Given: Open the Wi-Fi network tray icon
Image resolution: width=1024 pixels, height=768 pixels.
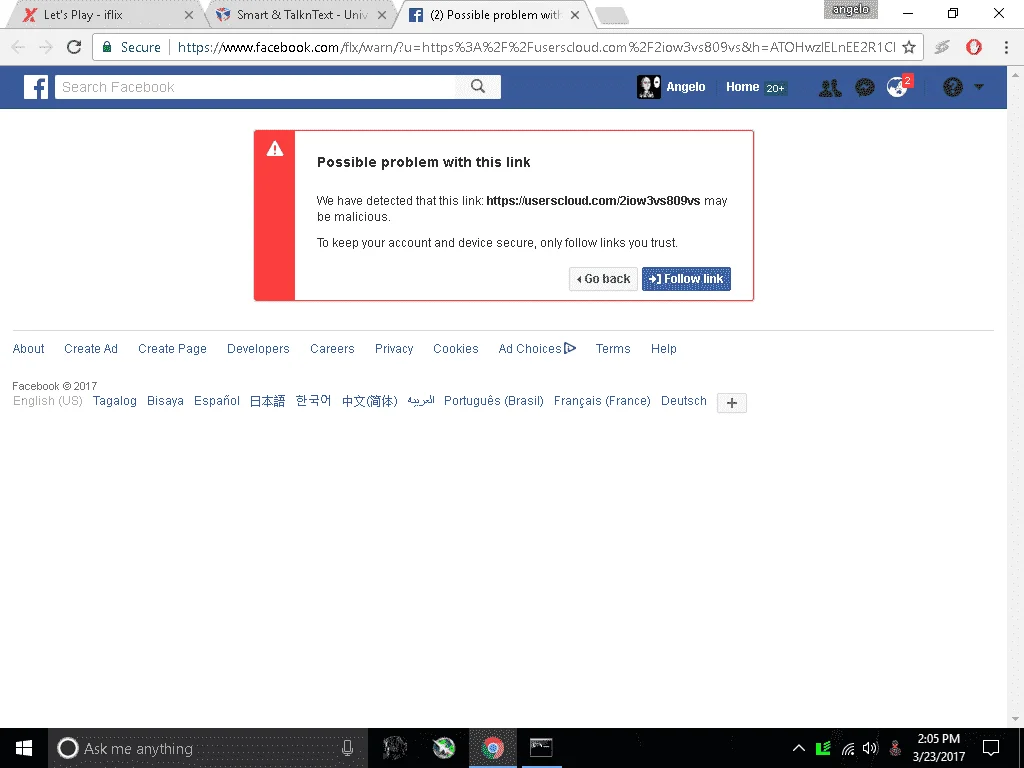Looking at the screenshot, I should click(848, 748).
